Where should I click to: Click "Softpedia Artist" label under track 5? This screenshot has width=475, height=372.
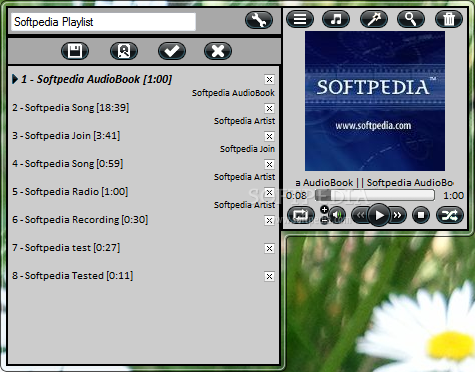(x=244, y=205)
